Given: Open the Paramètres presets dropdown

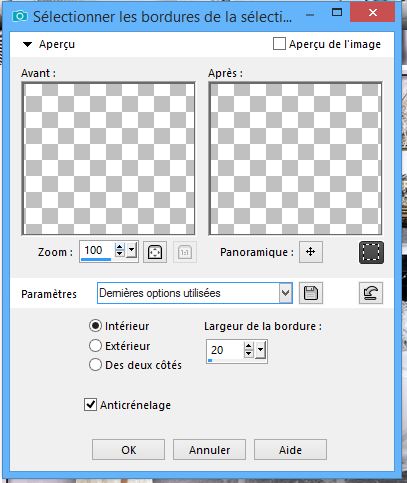Looking at the screenshot, I should click(285, 293).
